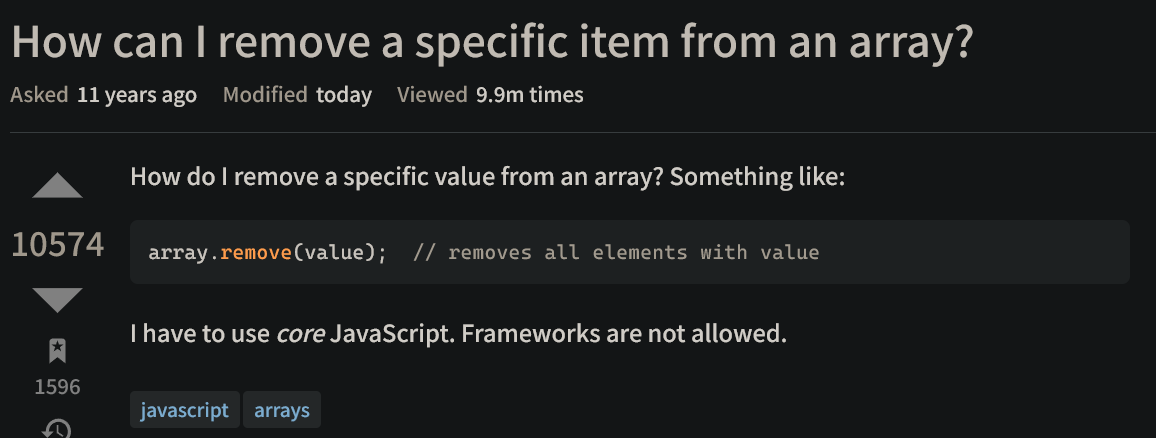The height and width of the screenshot is (438, 1156).
Task: Click the 'Modified today' link
Action: coord(297,94)
